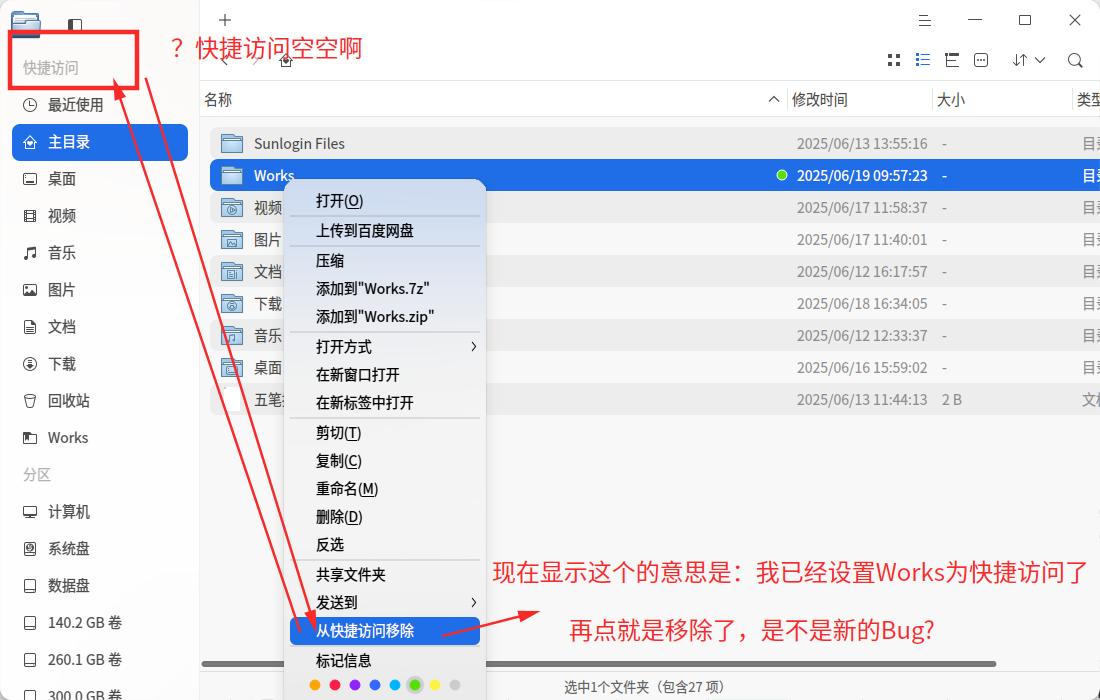The width and height of the screenshot is (1100, 700).
Task: Click the 视频 folder icon in list
Action: 232,208
